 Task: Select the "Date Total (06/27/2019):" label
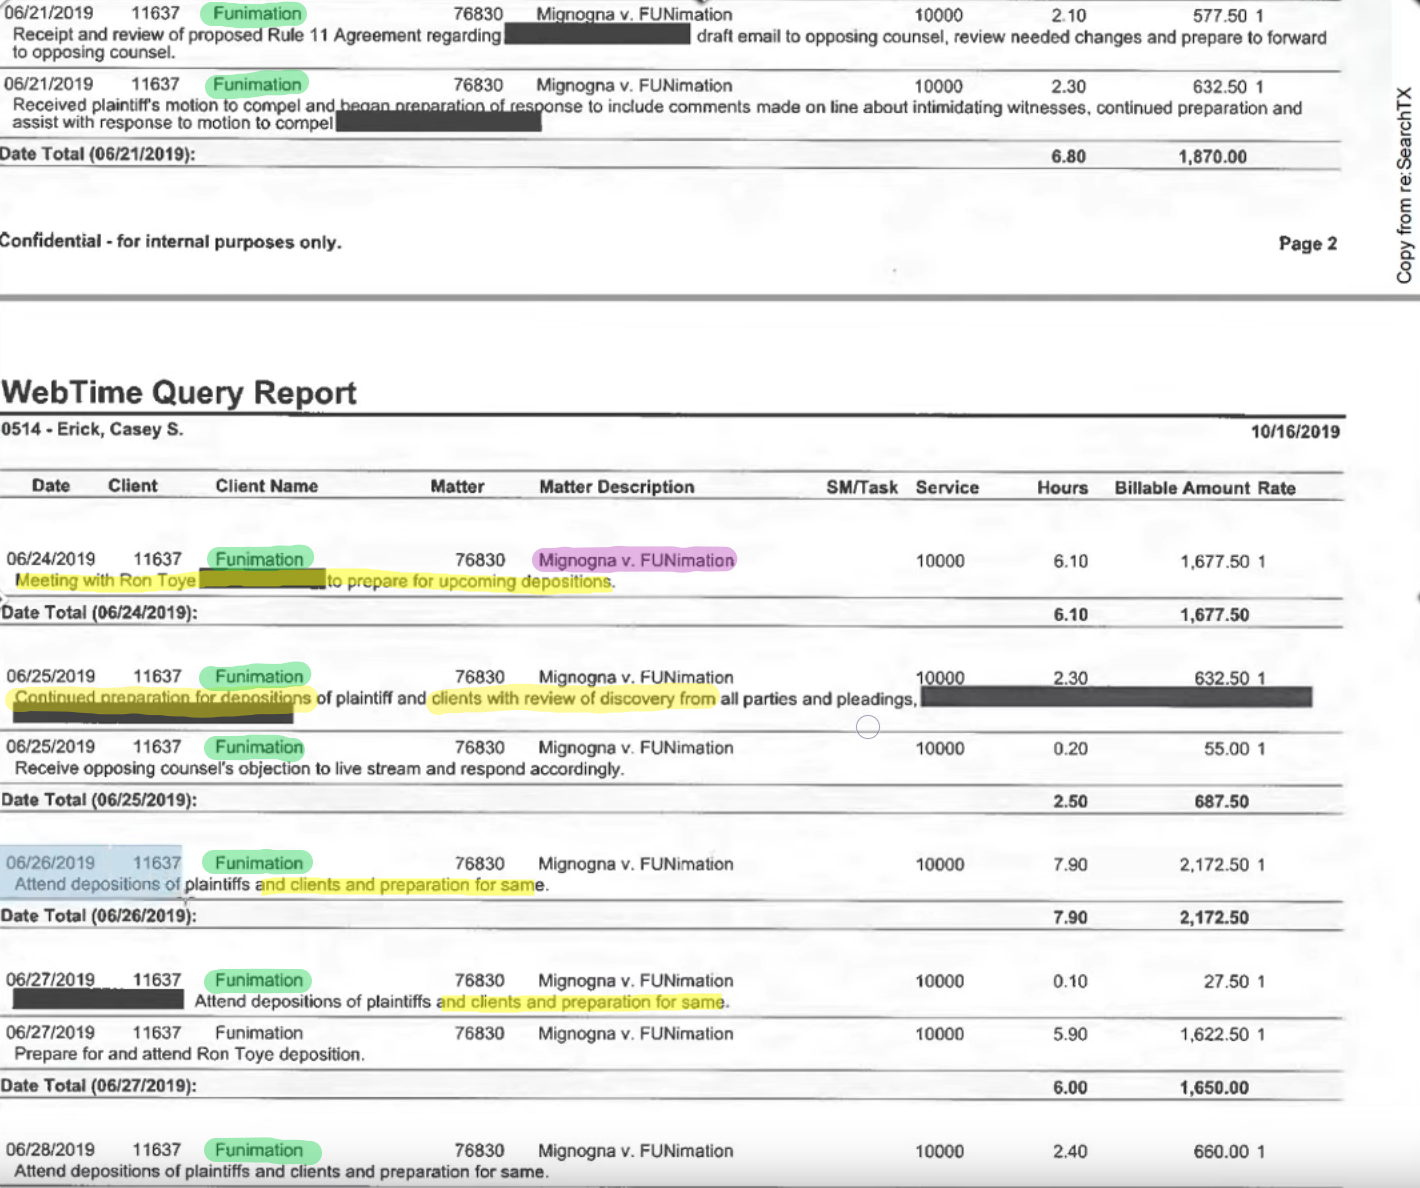pyautogui.click(x=99, y=1085)
